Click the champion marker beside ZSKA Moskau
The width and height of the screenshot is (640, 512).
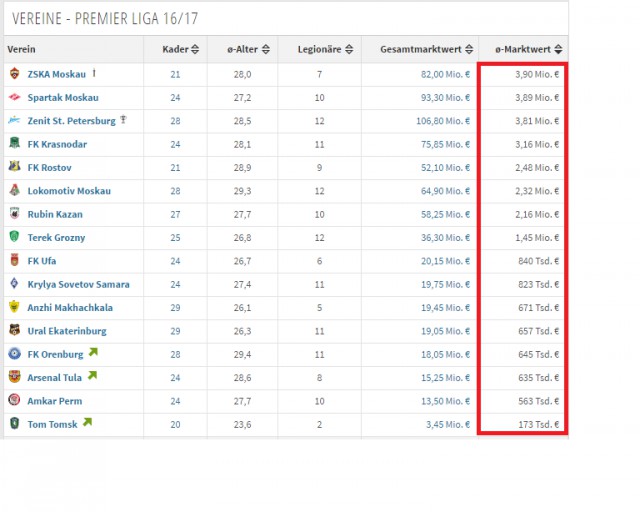point(94,73)
